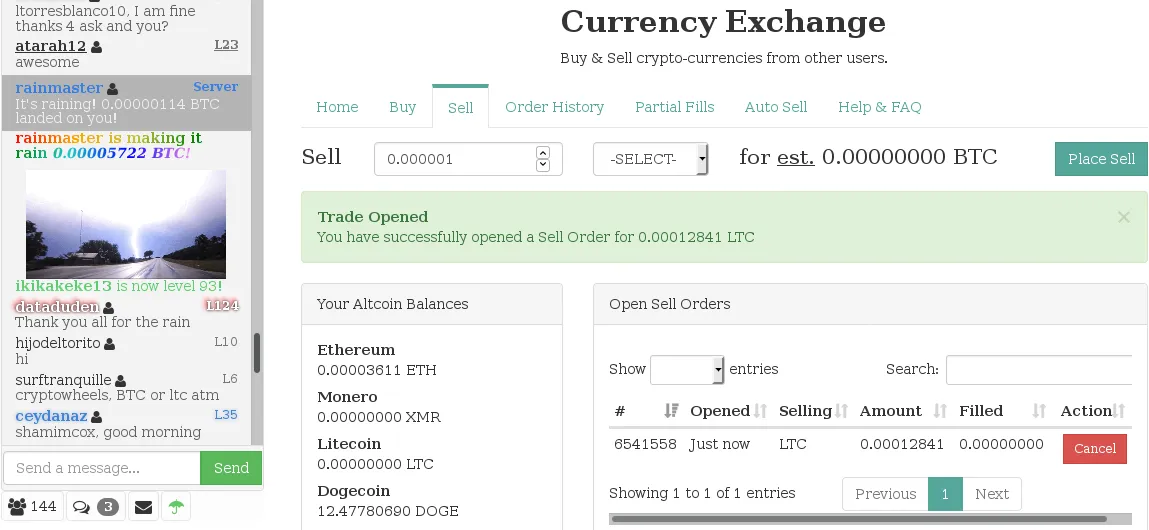Go to Next page of orders

pos(991,494)
